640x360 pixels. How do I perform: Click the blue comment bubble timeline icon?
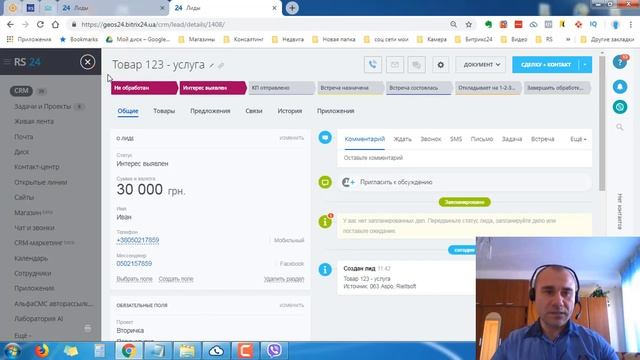pos(325,138)
